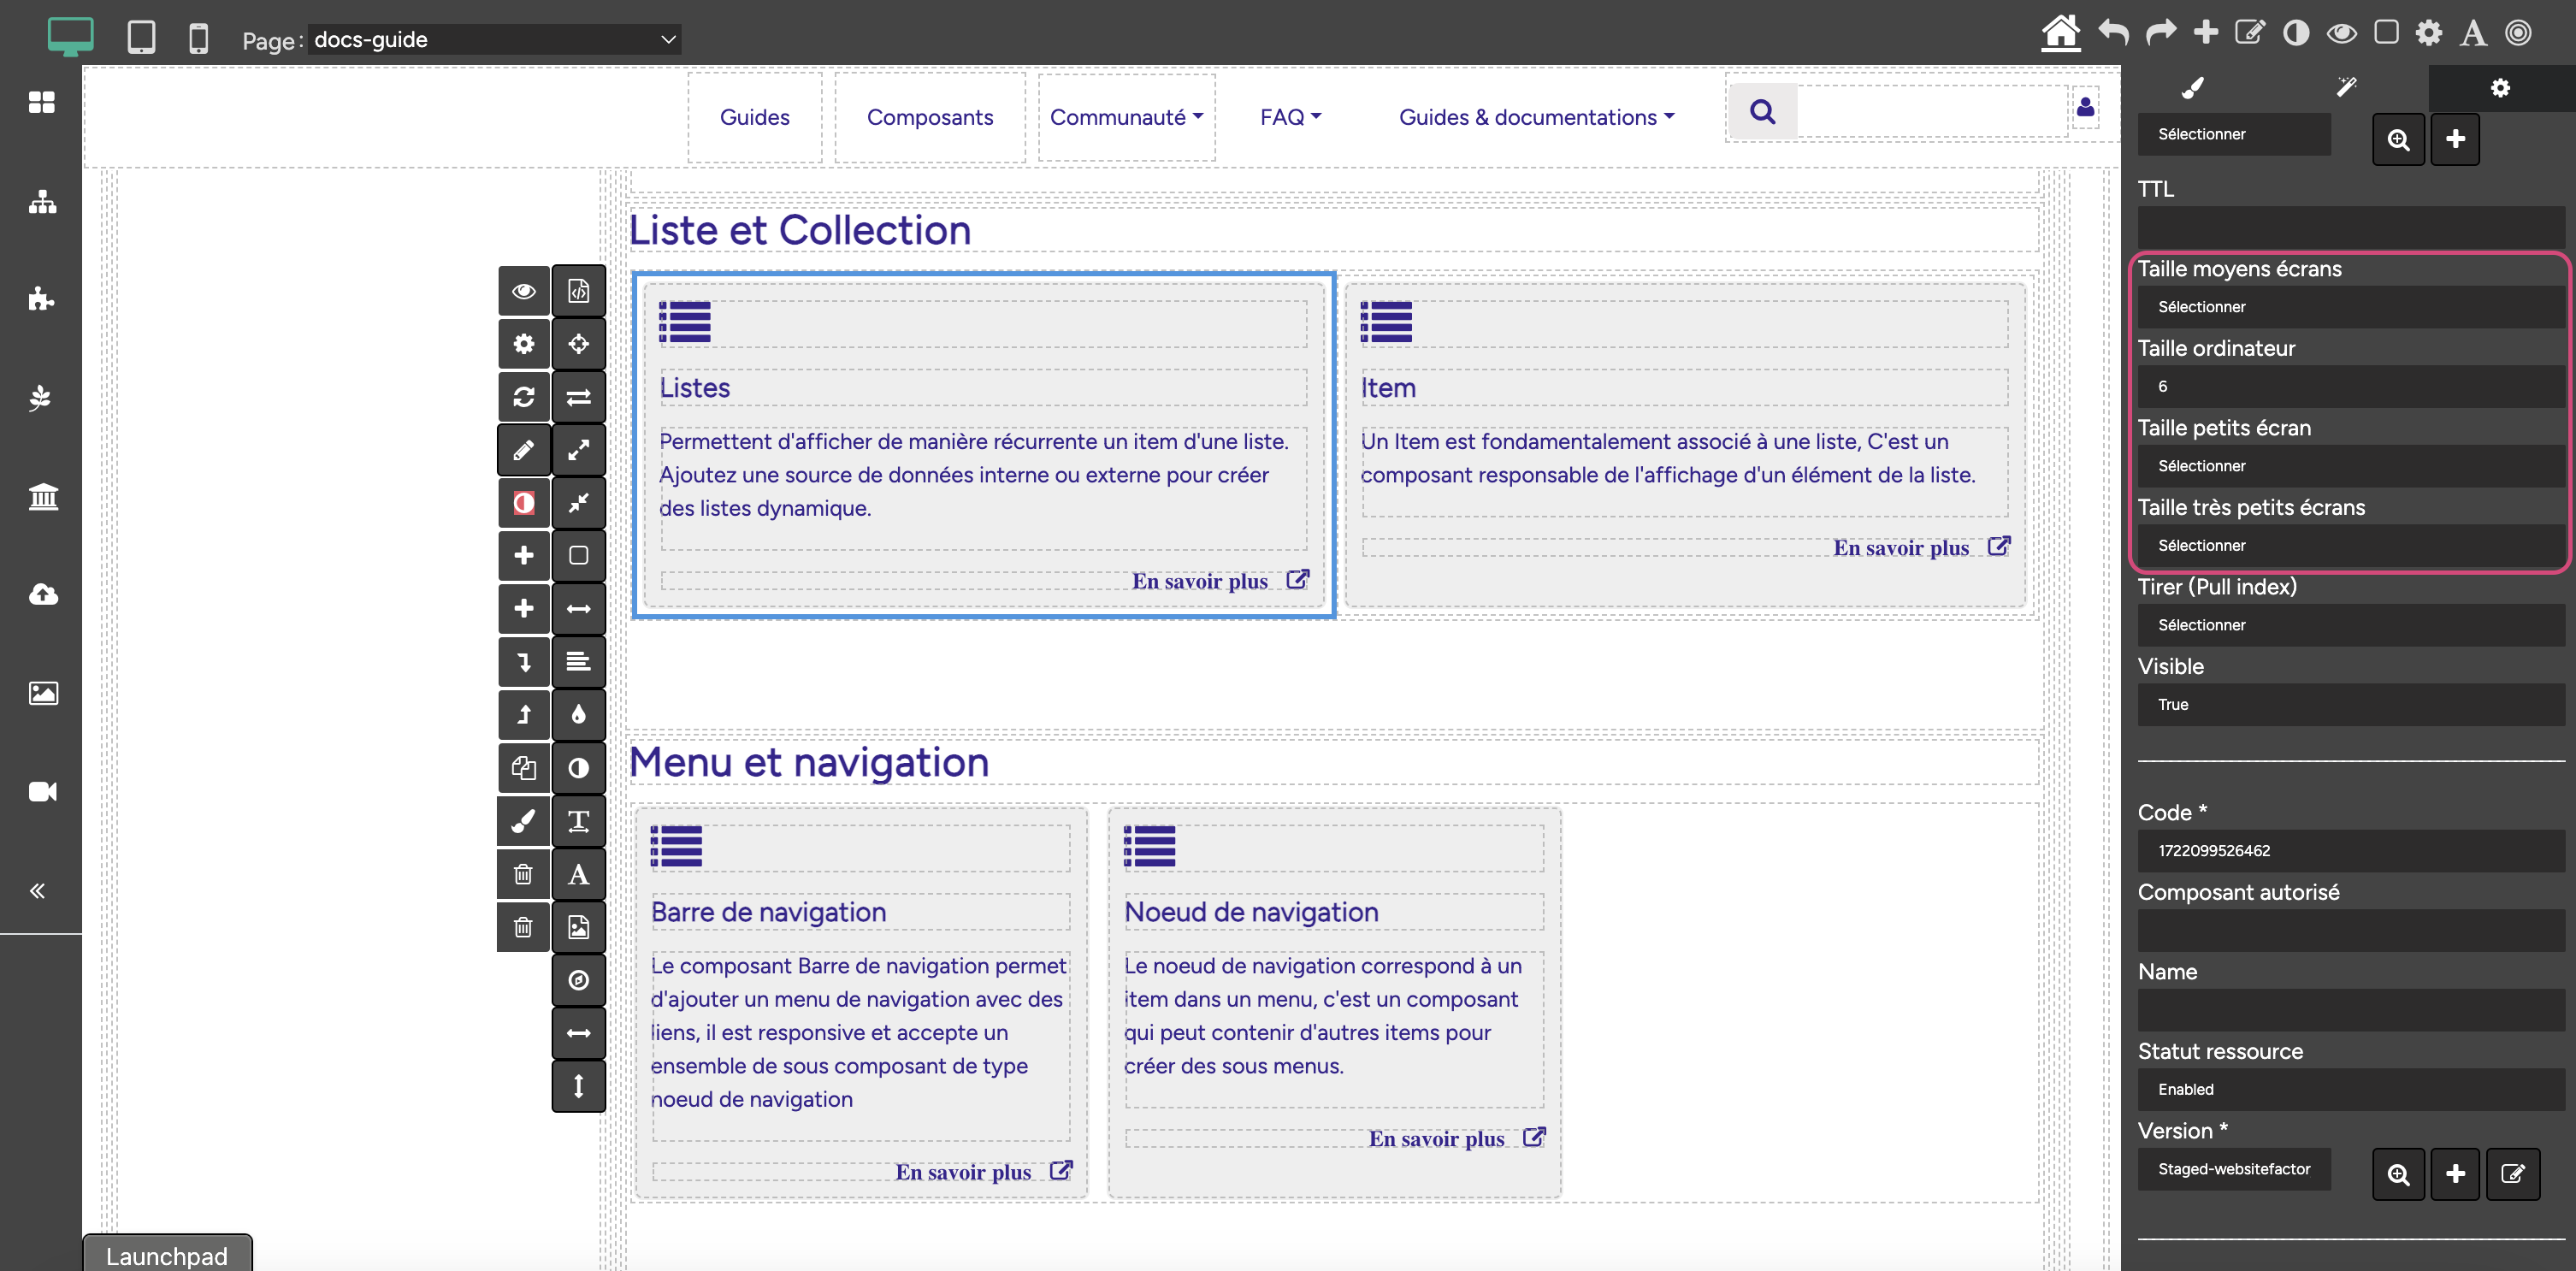The height and width of the screenshot is (1271, 2576).
Task: Open puzzle piece components in left sidebar
Action: [41, 298]
